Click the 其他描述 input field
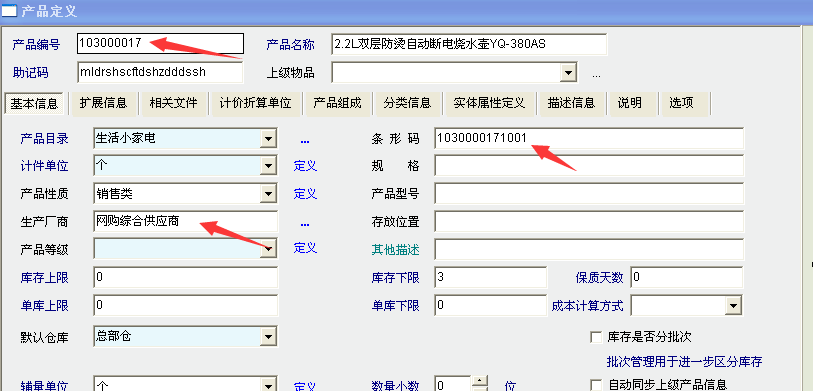 (x=589, y=249)
